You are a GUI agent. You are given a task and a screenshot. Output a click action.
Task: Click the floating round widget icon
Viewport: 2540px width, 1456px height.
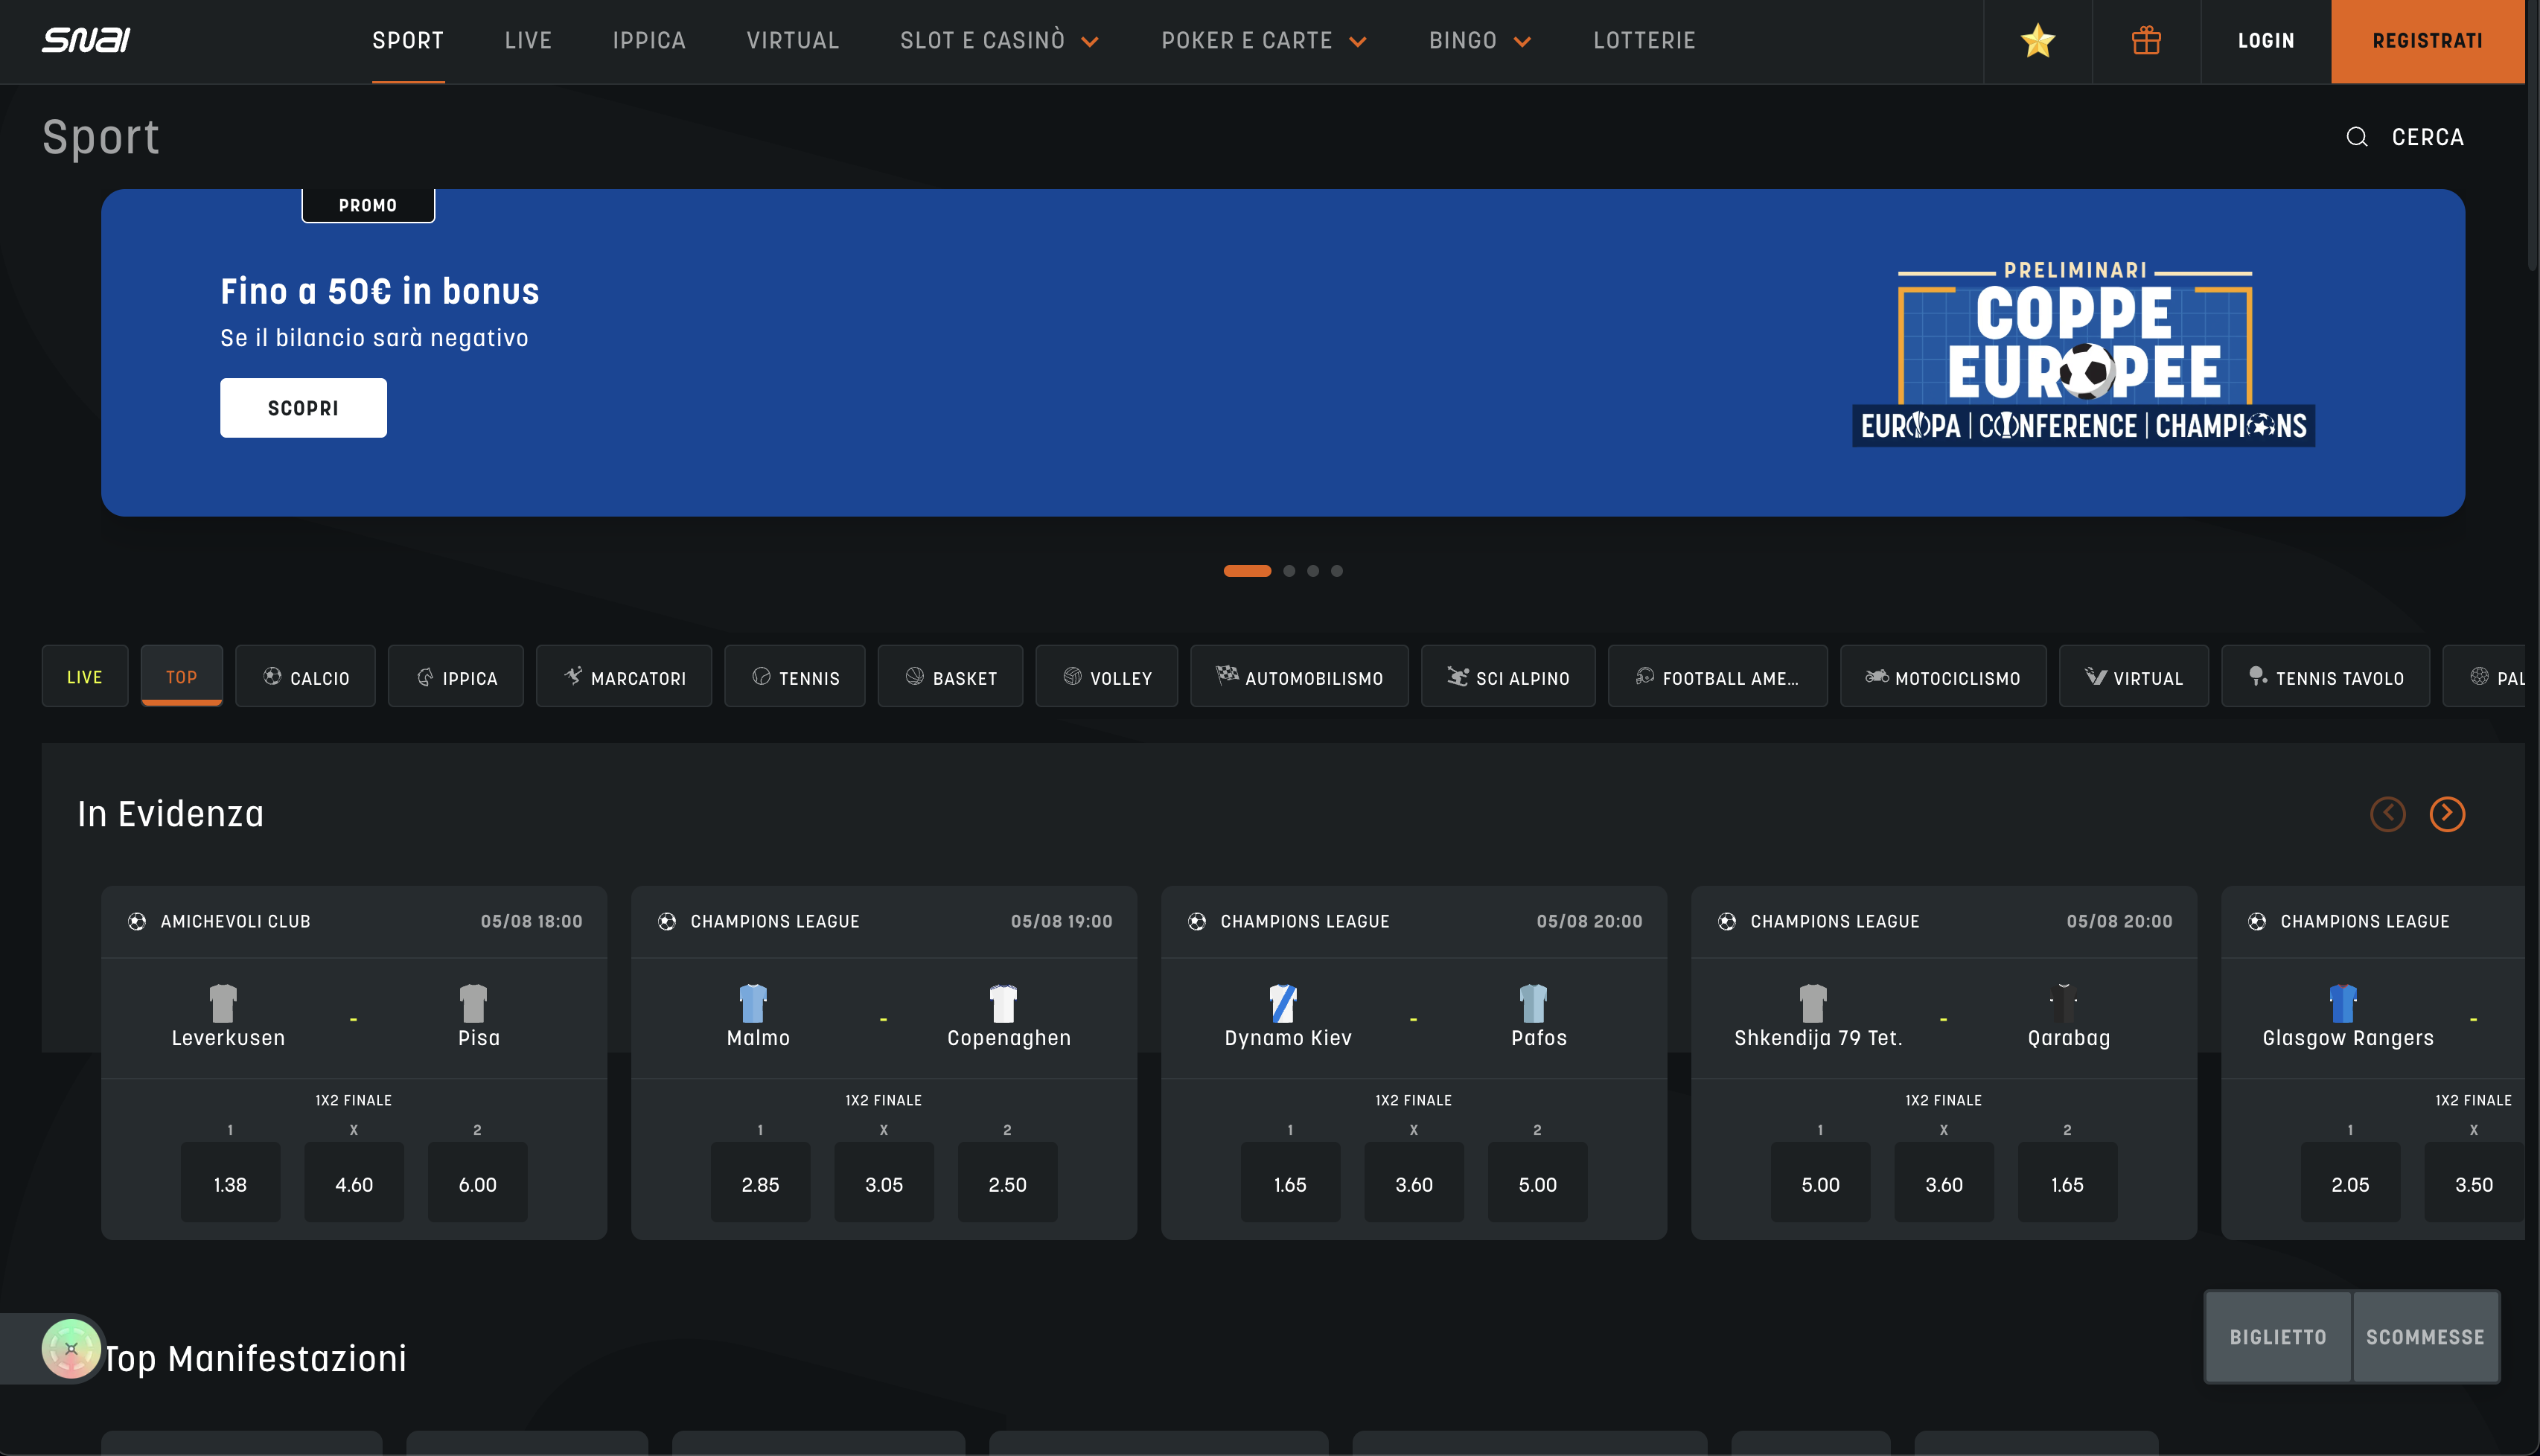tap(71, 1348)
